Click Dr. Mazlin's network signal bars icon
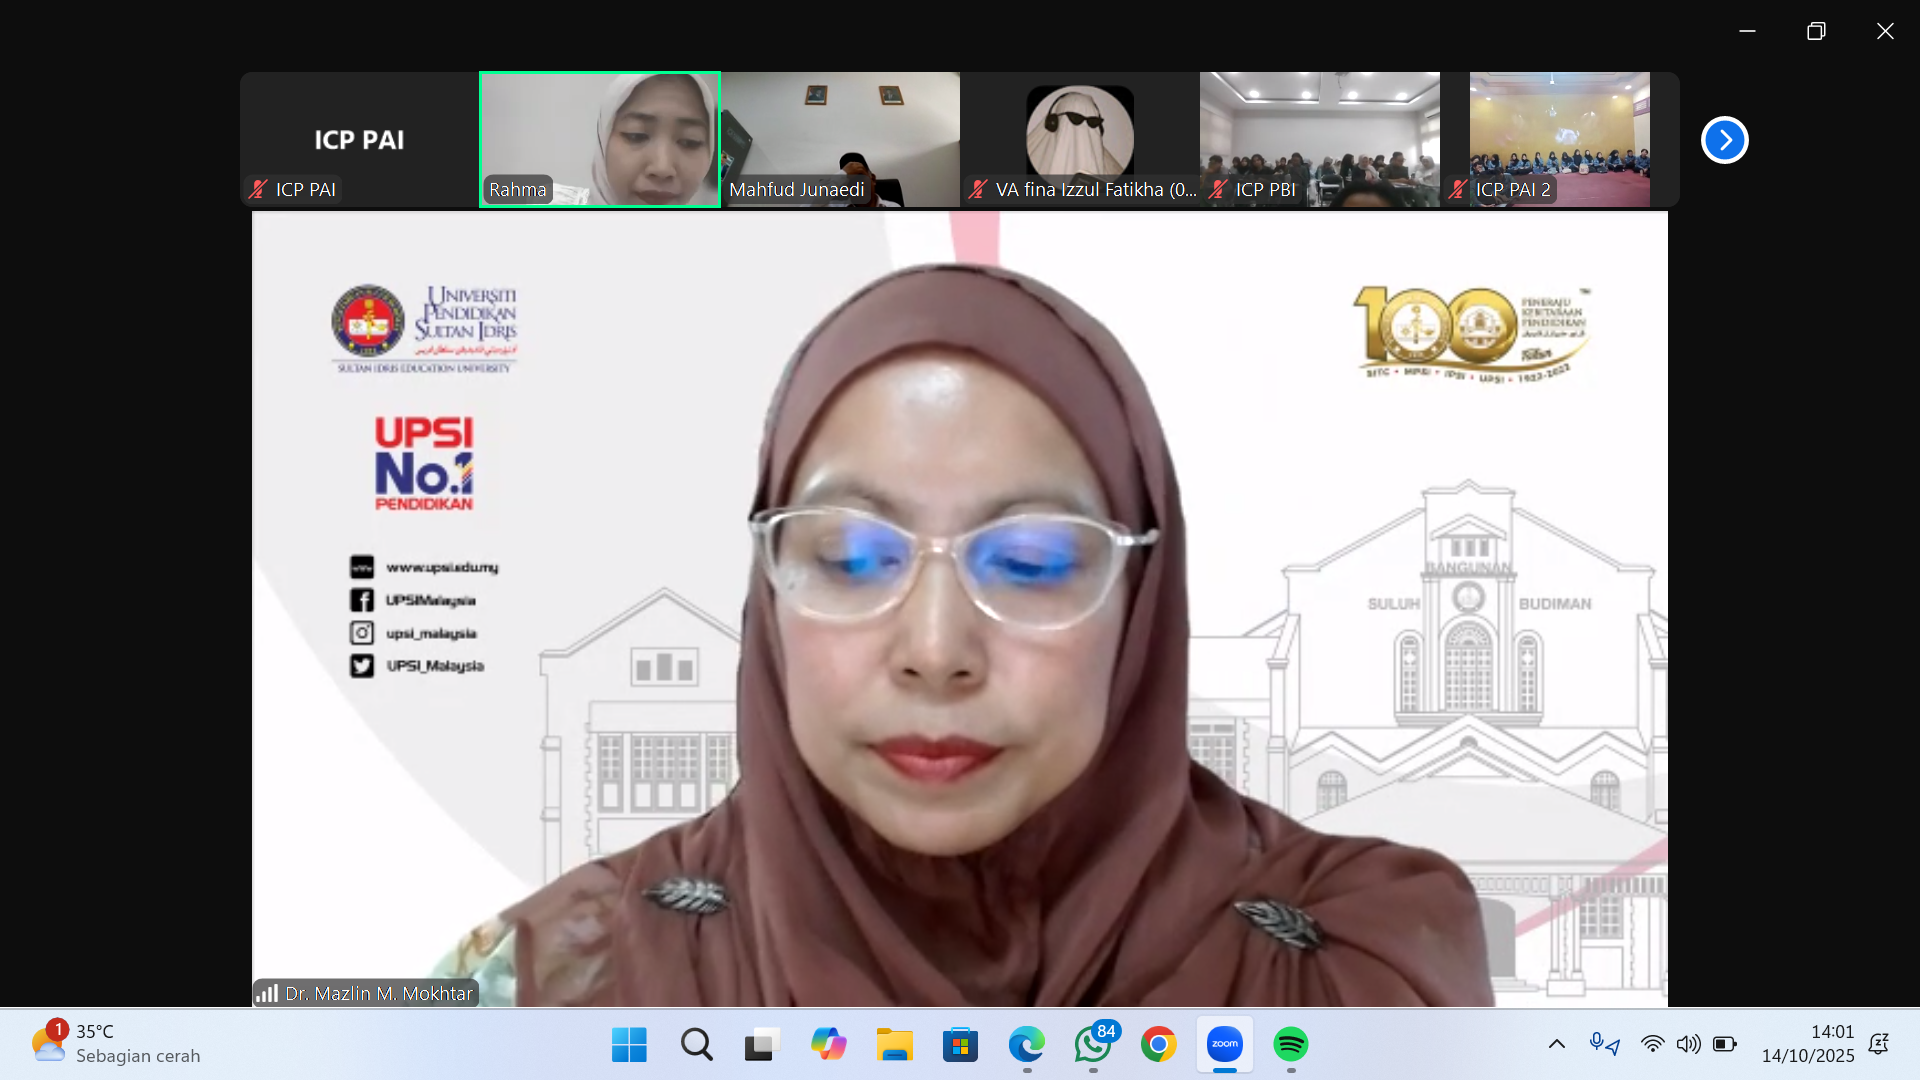 click(x=267, y=993)
